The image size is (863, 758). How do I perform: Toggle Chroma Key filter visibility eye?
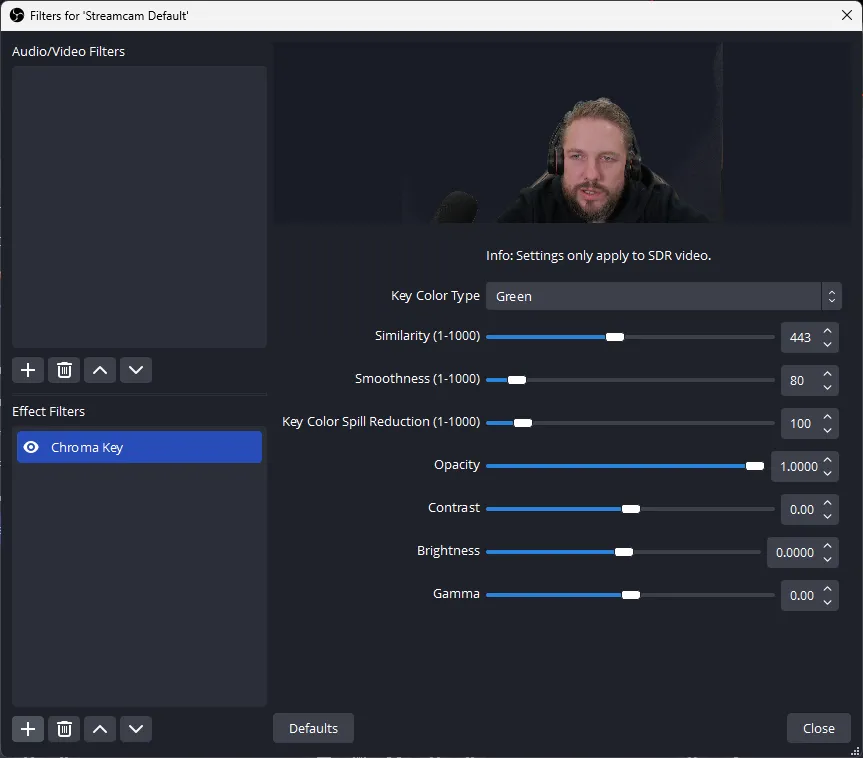31,447
